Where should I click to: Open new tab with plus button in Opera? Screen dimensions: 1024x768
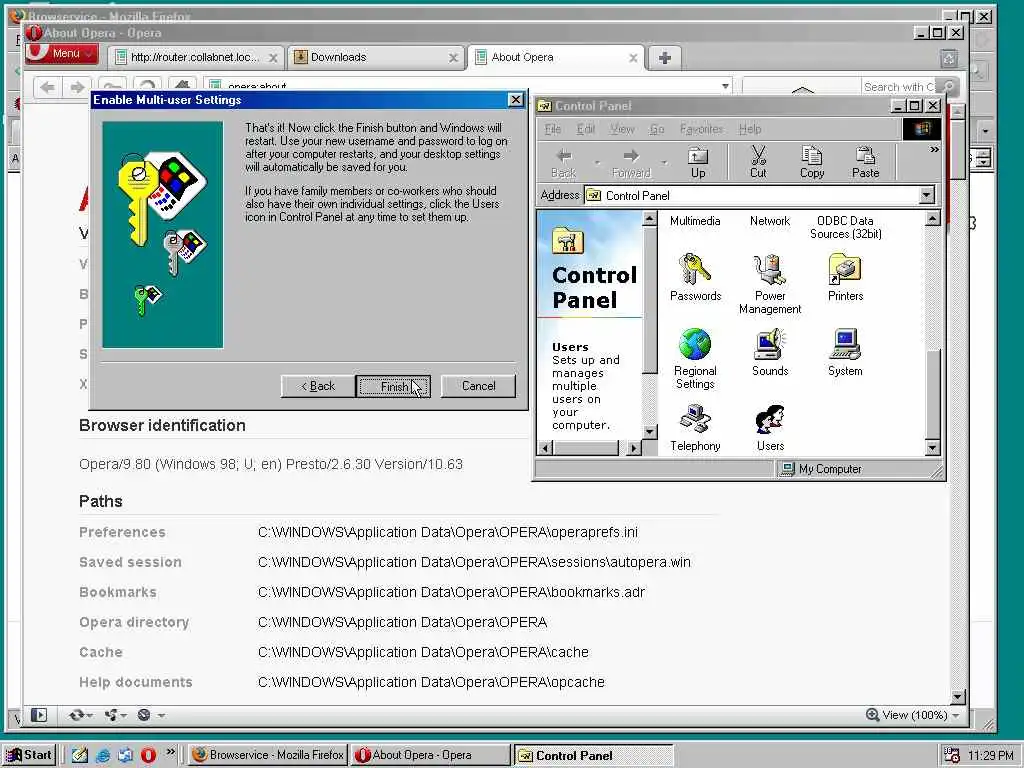click(x=665, y=57)
